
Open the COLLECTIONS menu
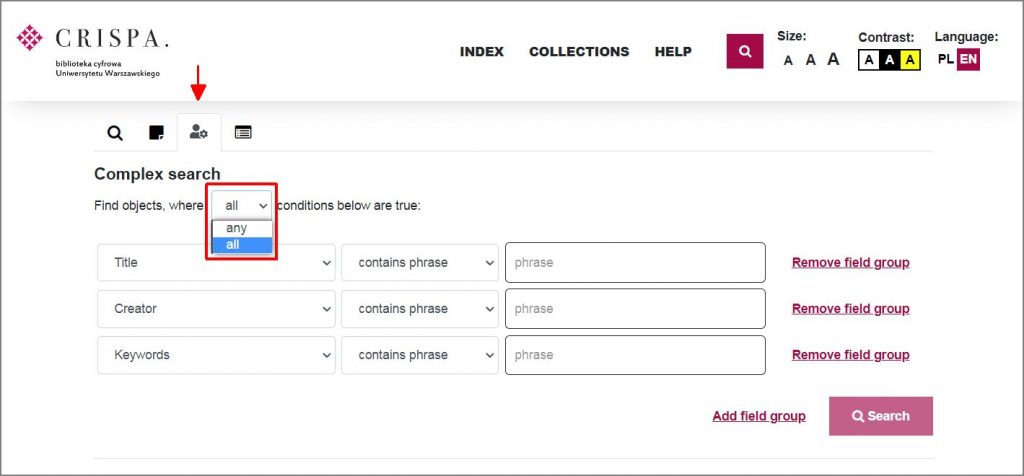(x=579, y=52)
